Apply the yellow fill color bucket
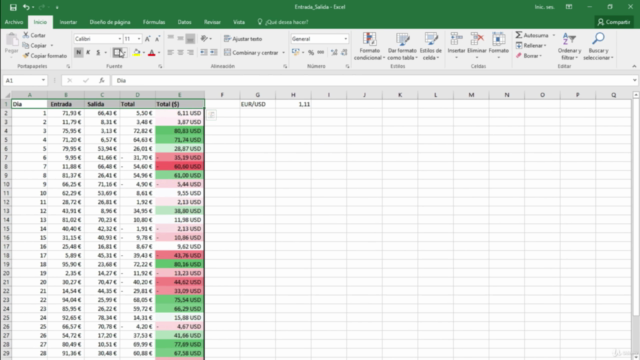This screenshot has width=640, height=360. pyautogui.click(x=137, y=52)
